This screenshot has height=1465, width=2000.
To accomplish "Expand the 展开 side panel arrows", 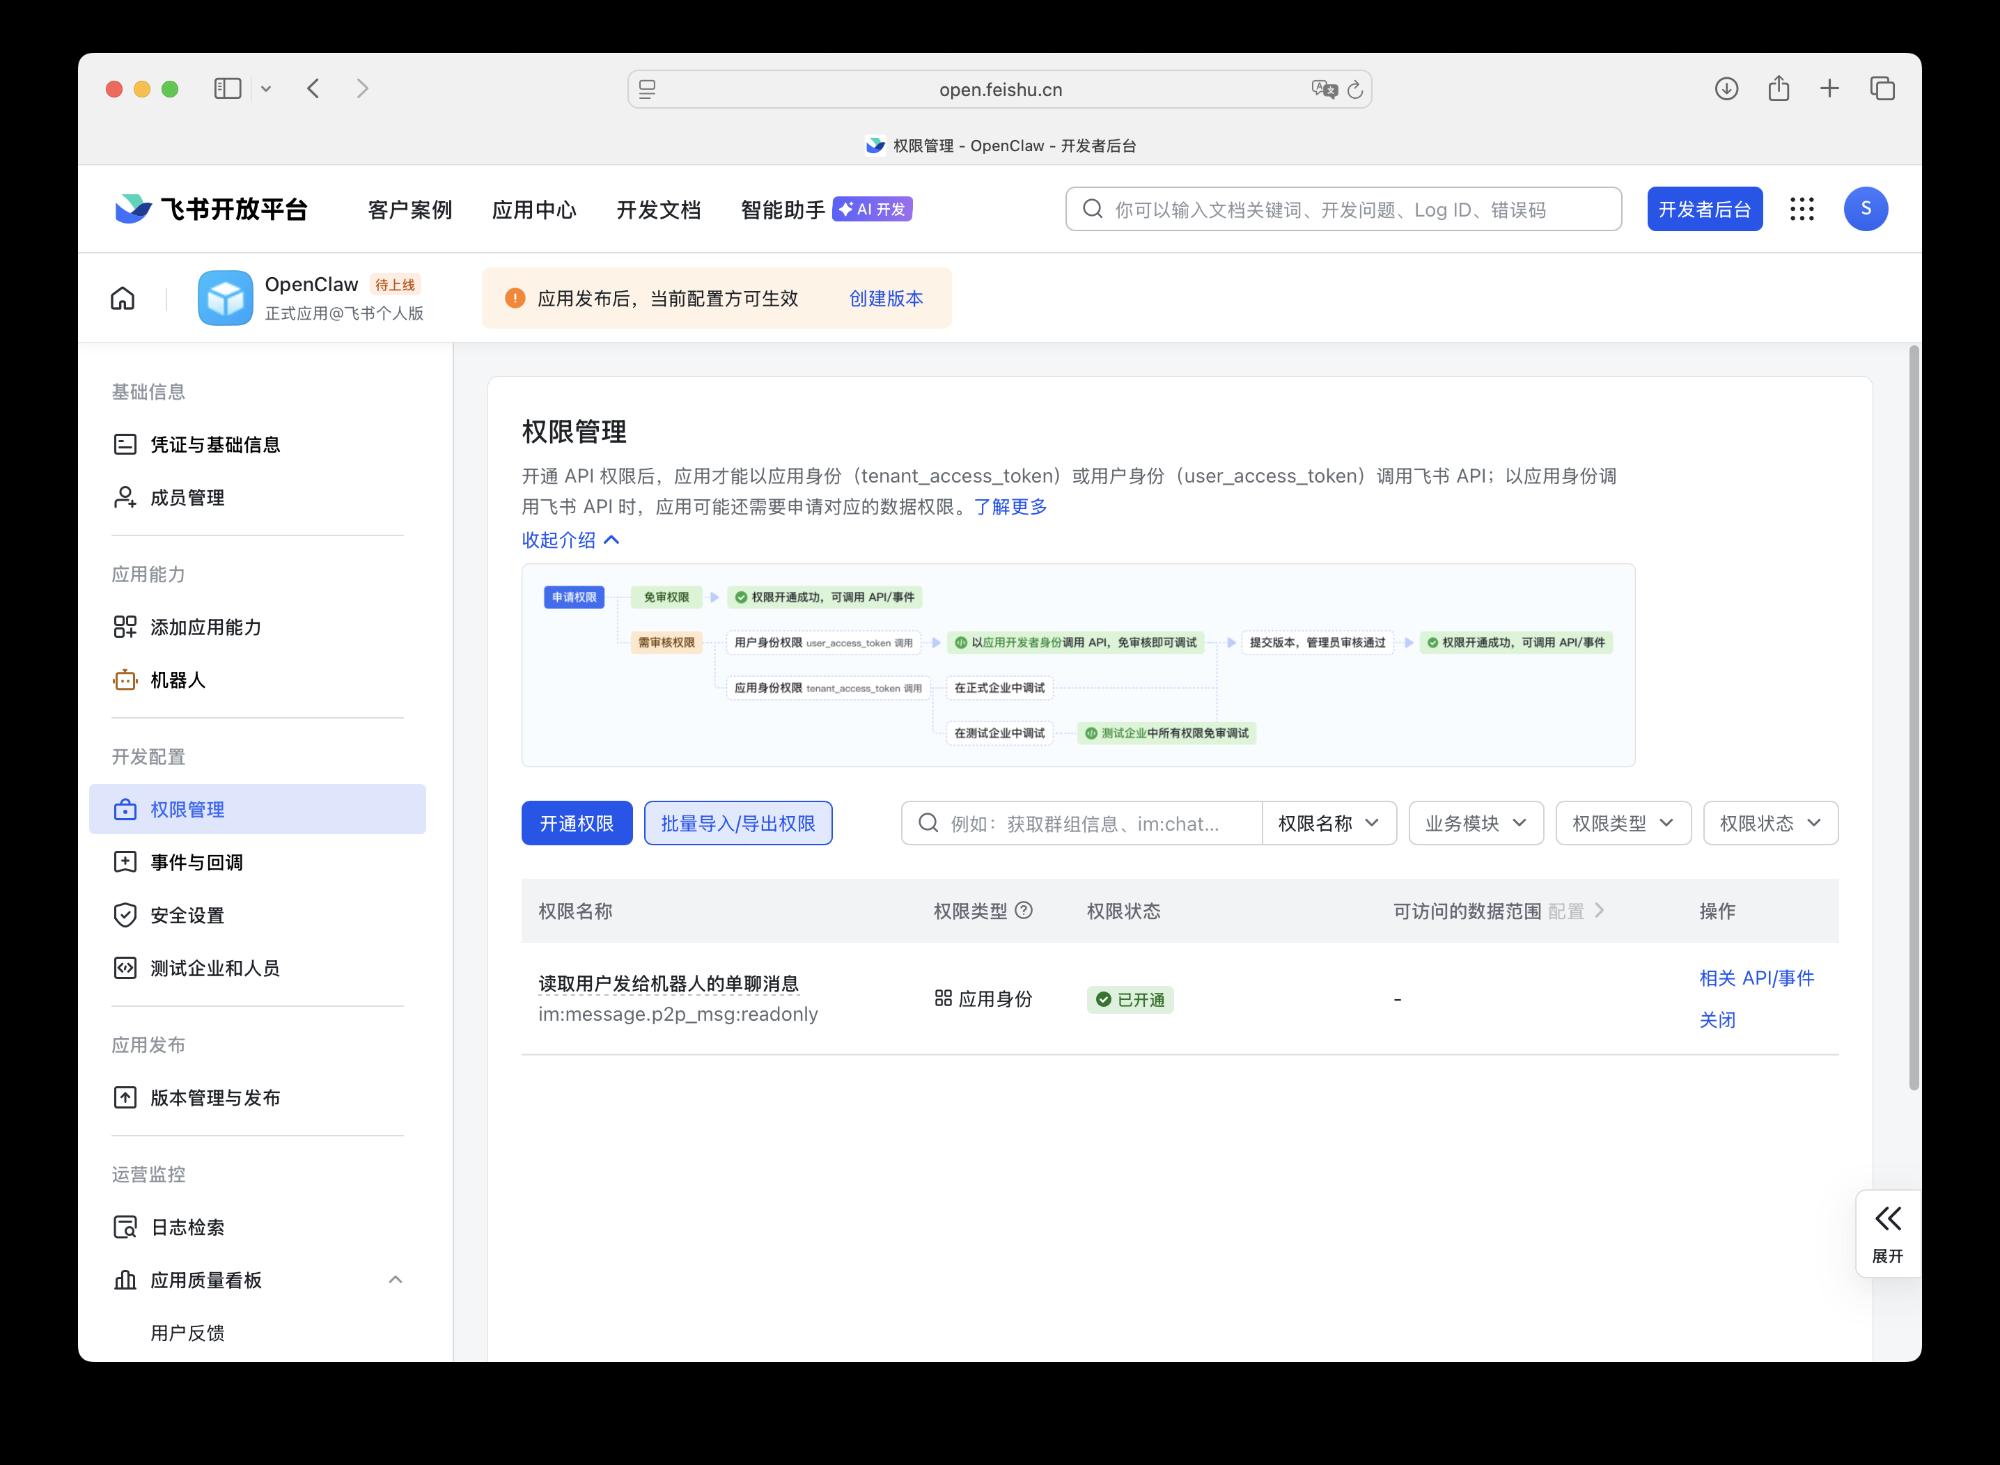I will (x=1887, y=1219).
